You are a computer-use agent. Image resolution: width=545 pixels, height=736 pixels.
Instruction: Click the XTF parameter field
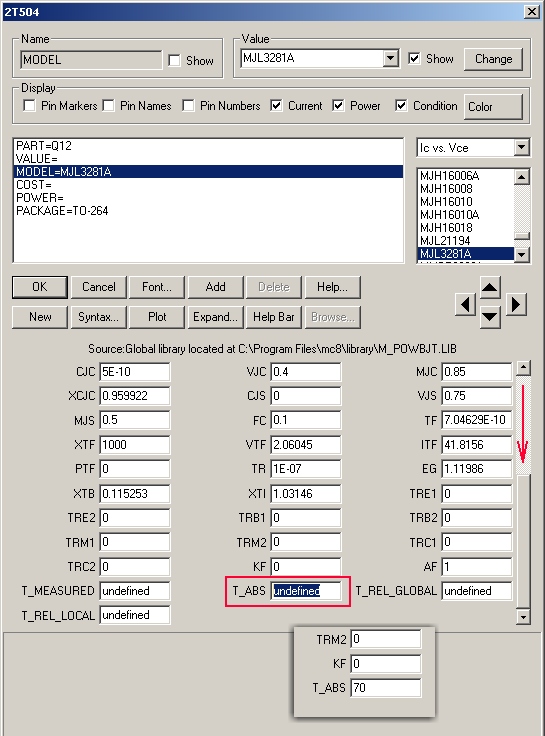point(135,445)
